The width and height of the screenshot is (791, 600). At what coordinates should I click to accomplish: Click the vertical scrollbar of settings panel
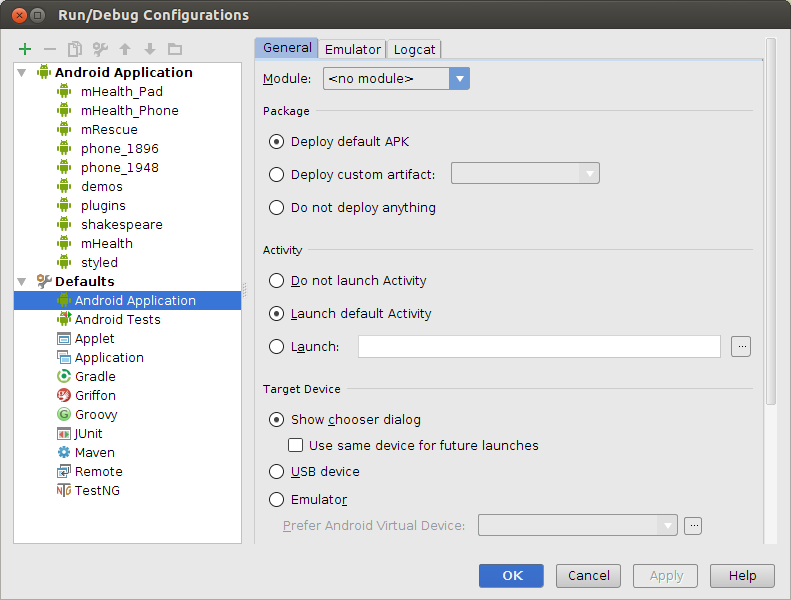tap(770, 221)
